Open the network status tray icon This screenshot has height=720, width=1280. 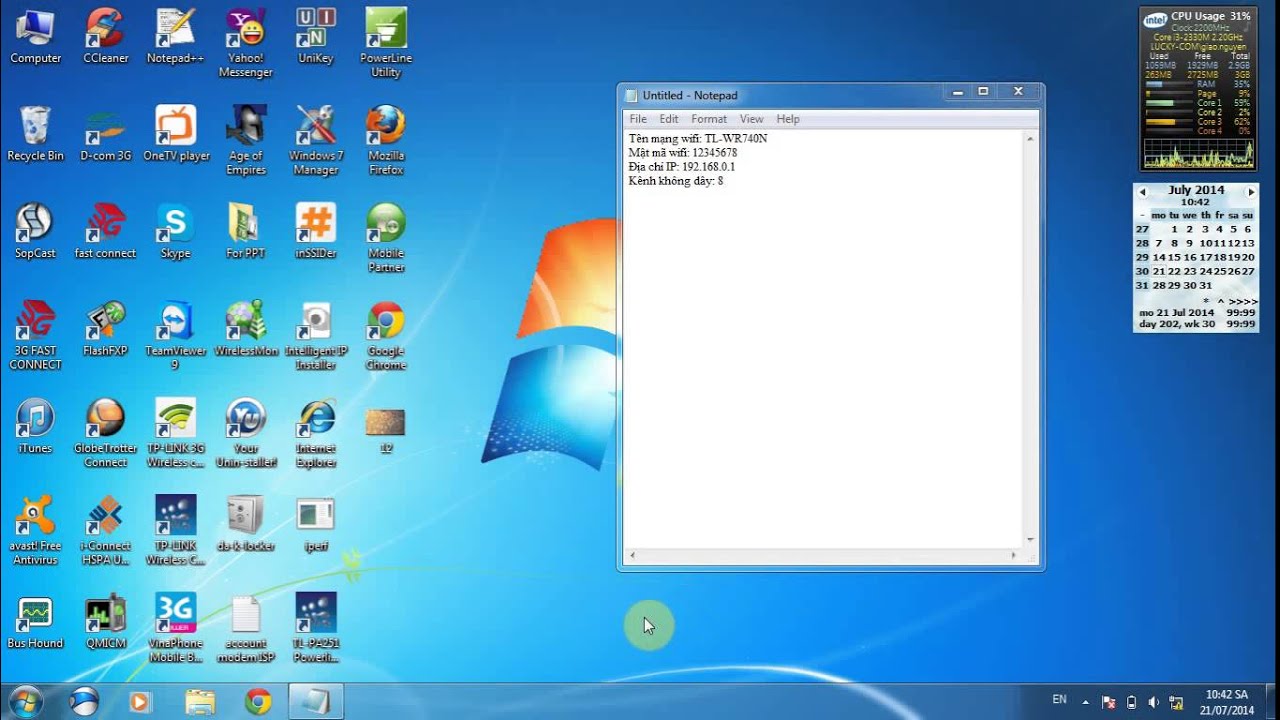click(x=1177, y=702)
